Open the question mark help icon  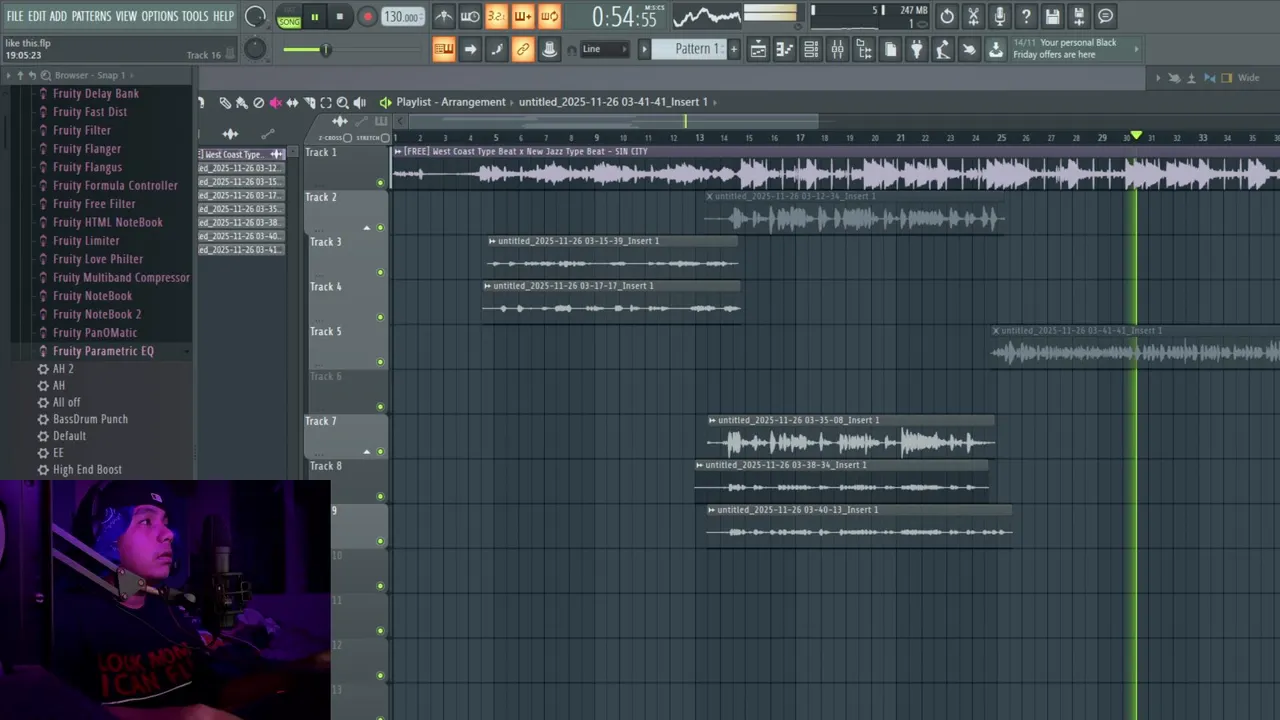[1026, 16]
